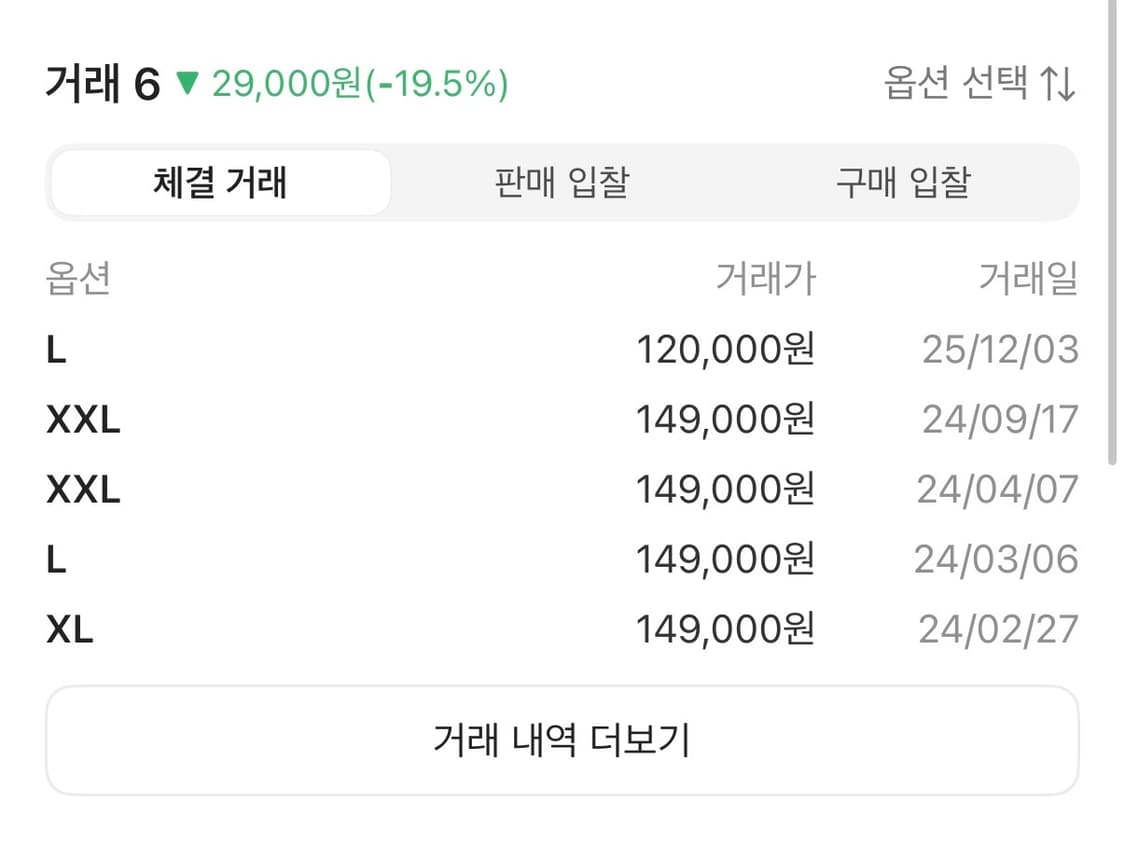Viewport: 1125px width, 841px height.
Task: Select the L row dated 24/03/06
Action: pyautogui.click(x=562, y=559)
